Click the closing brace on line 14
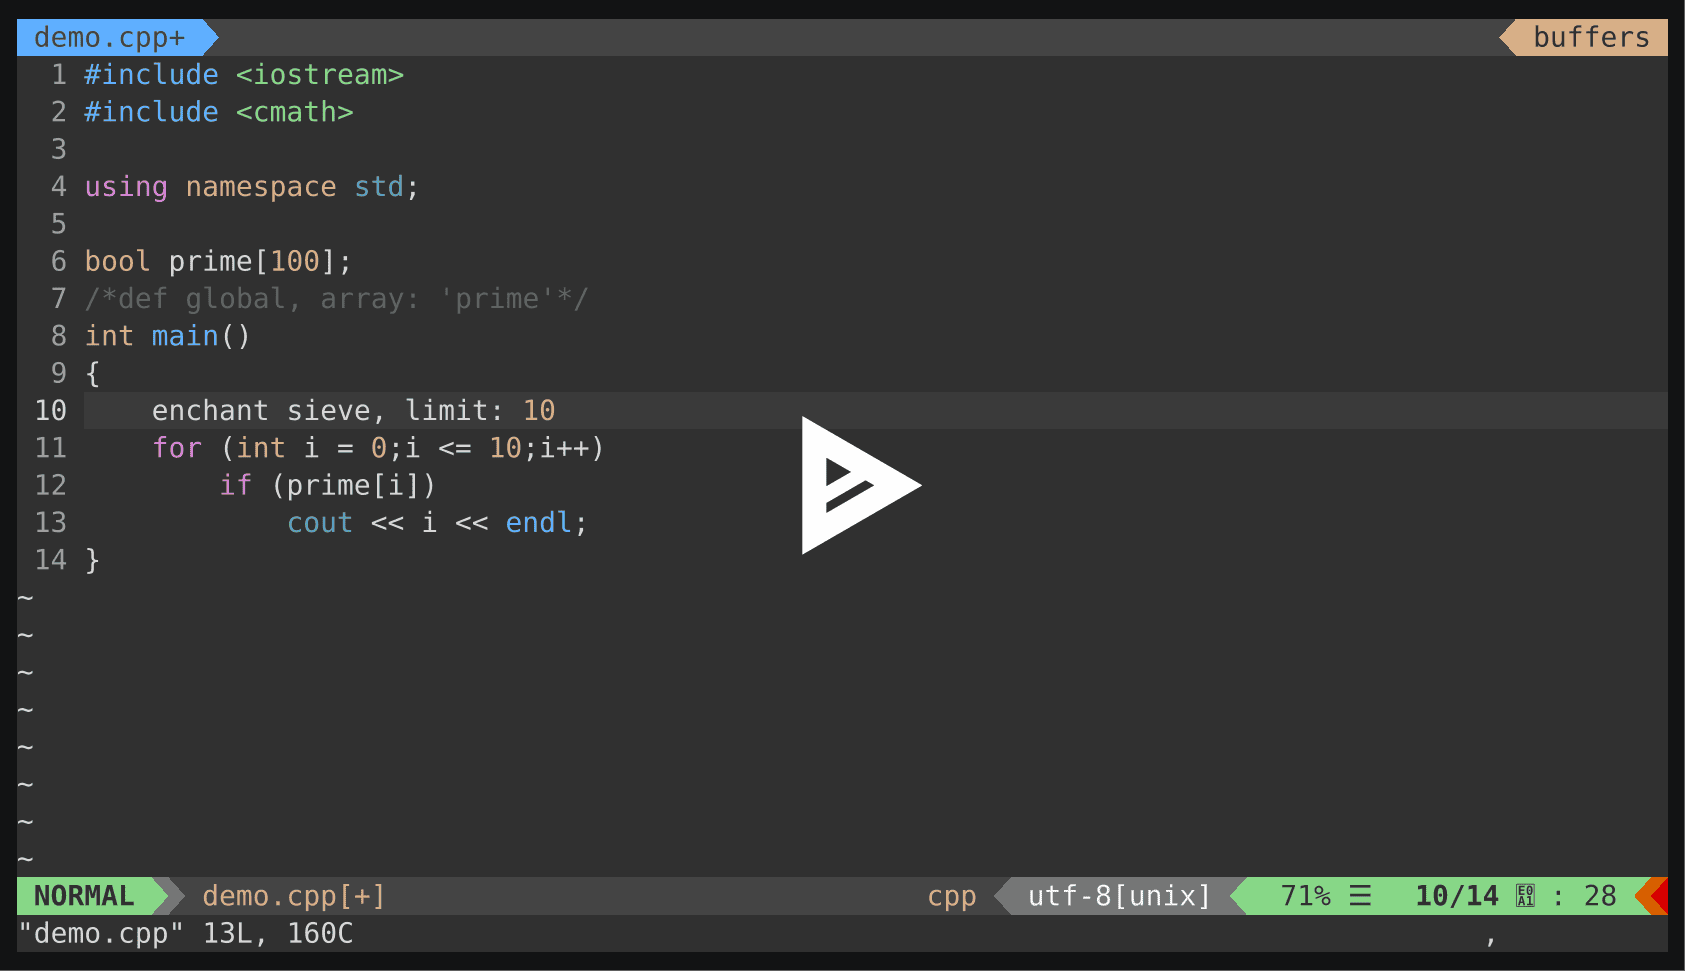Viewport: 1685px width, 971px height. pos(93,560)
